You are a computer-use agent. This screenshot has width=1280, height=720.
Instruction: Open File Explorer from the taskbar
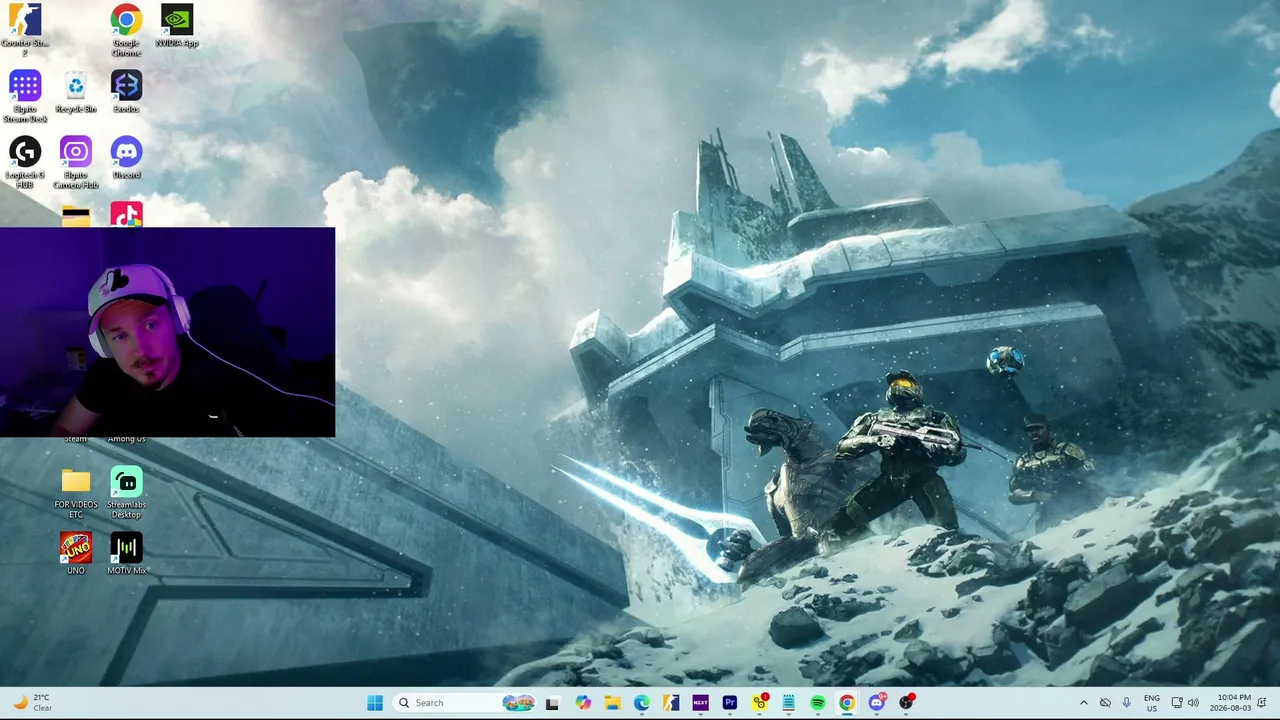(x=612, y=703)
